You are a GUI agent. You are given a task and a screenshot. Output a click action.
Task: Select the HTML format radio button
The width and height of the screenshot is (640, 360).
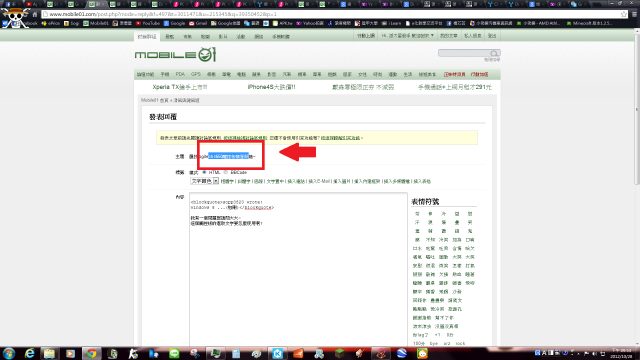tap(204, 172)
